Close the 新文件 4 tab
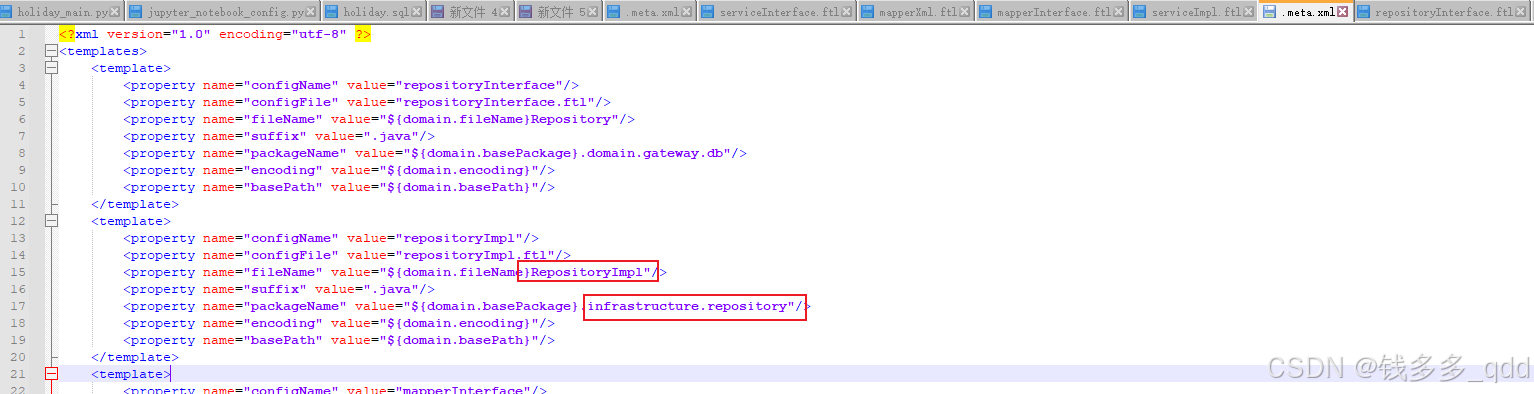The image size is (1534, 394). click(506, 12)
